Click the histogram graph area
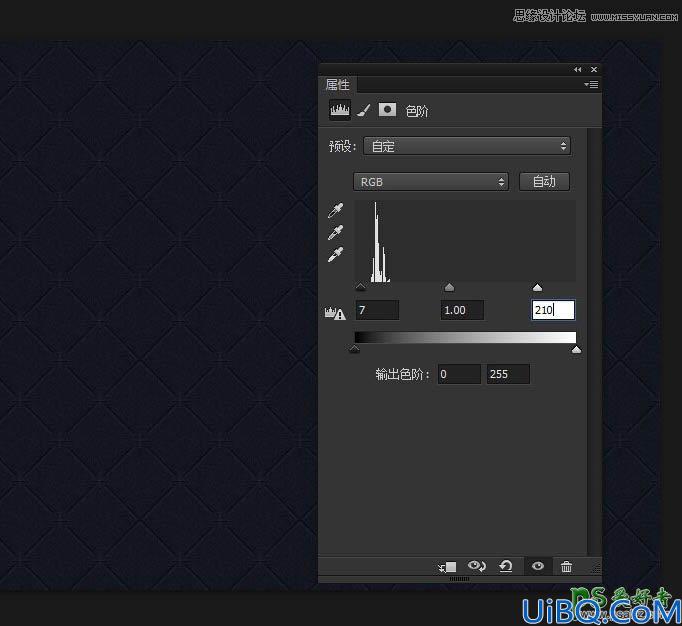 (465, 241)
